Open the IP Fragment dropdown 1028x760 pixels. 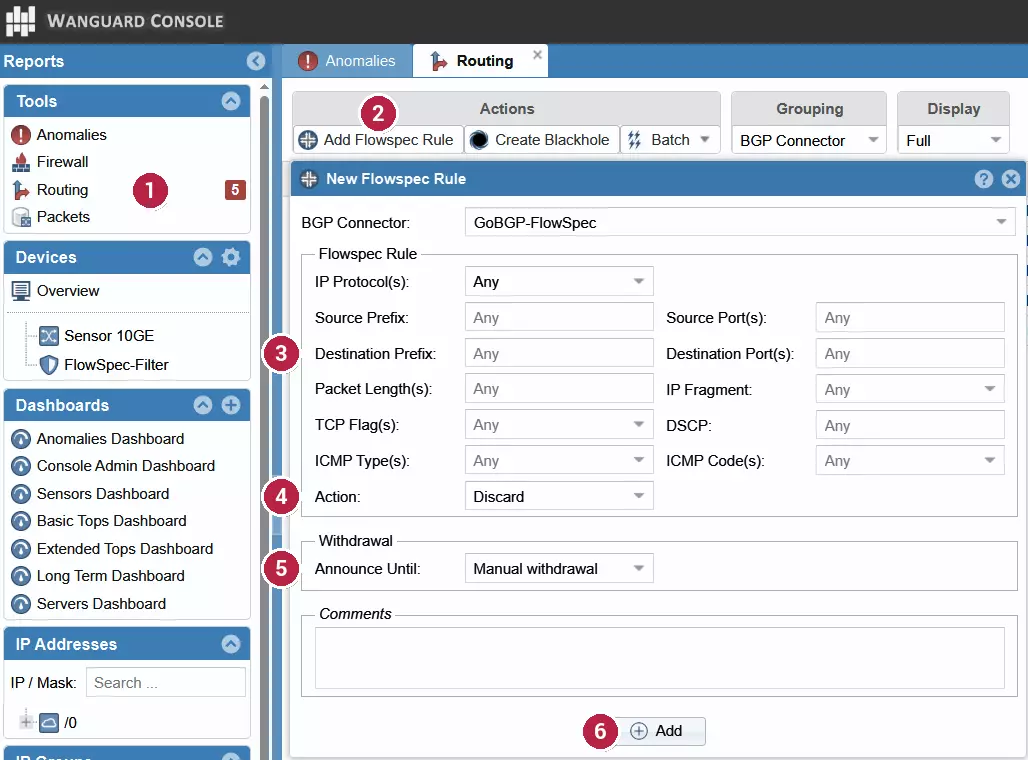pos(910,390)
